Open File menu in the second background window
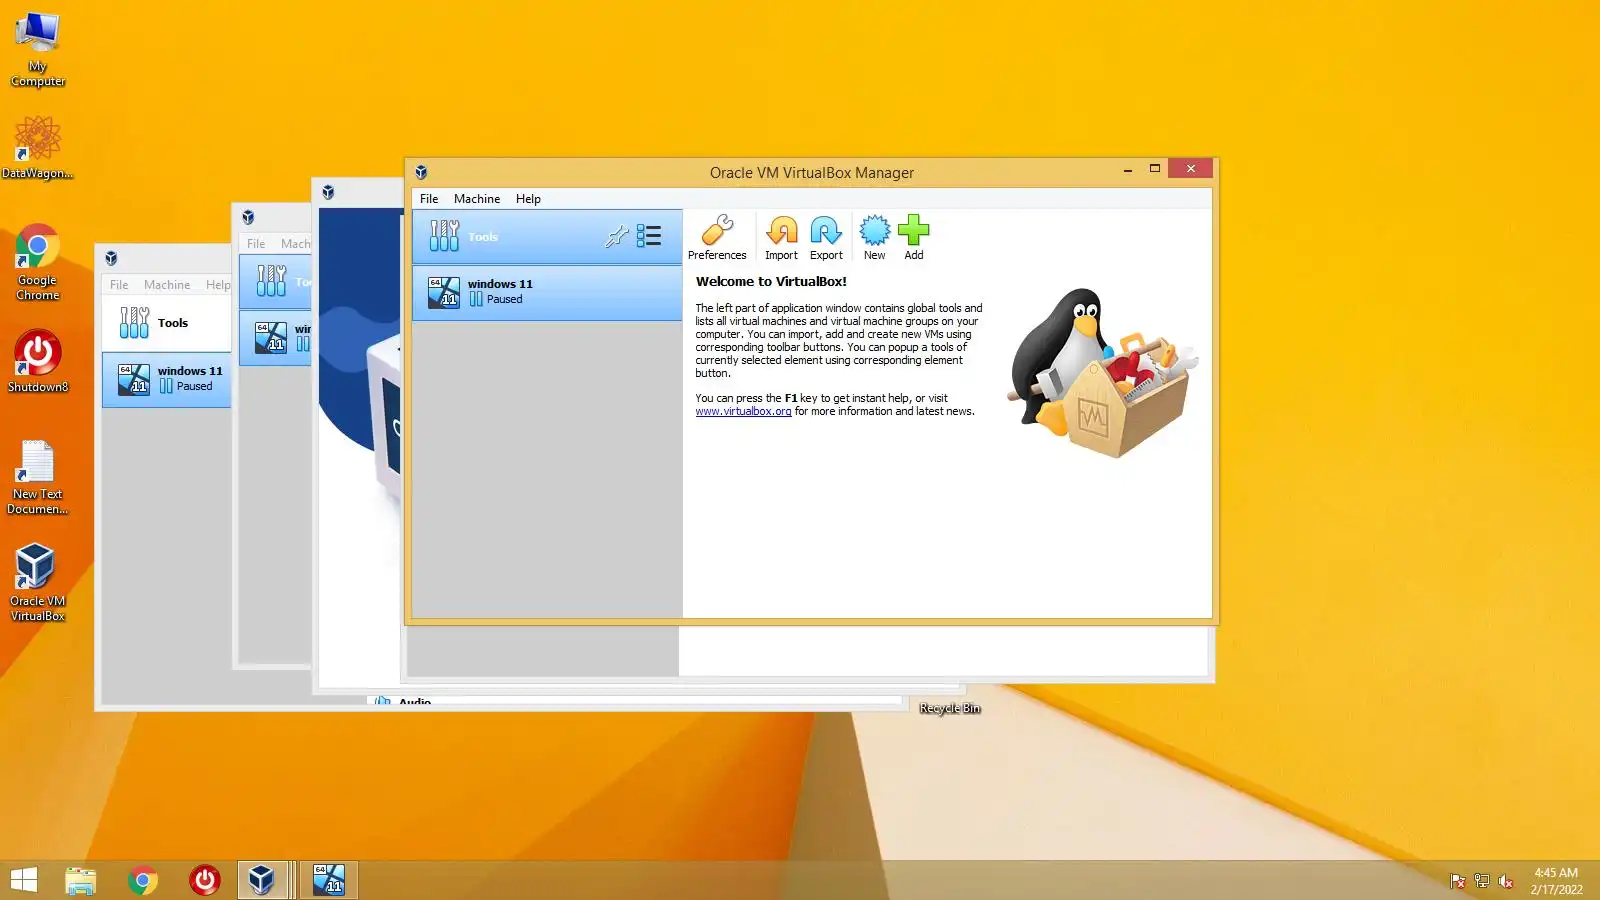The height and width of the screenshot is (900, 1600). (x=256, y=244)
